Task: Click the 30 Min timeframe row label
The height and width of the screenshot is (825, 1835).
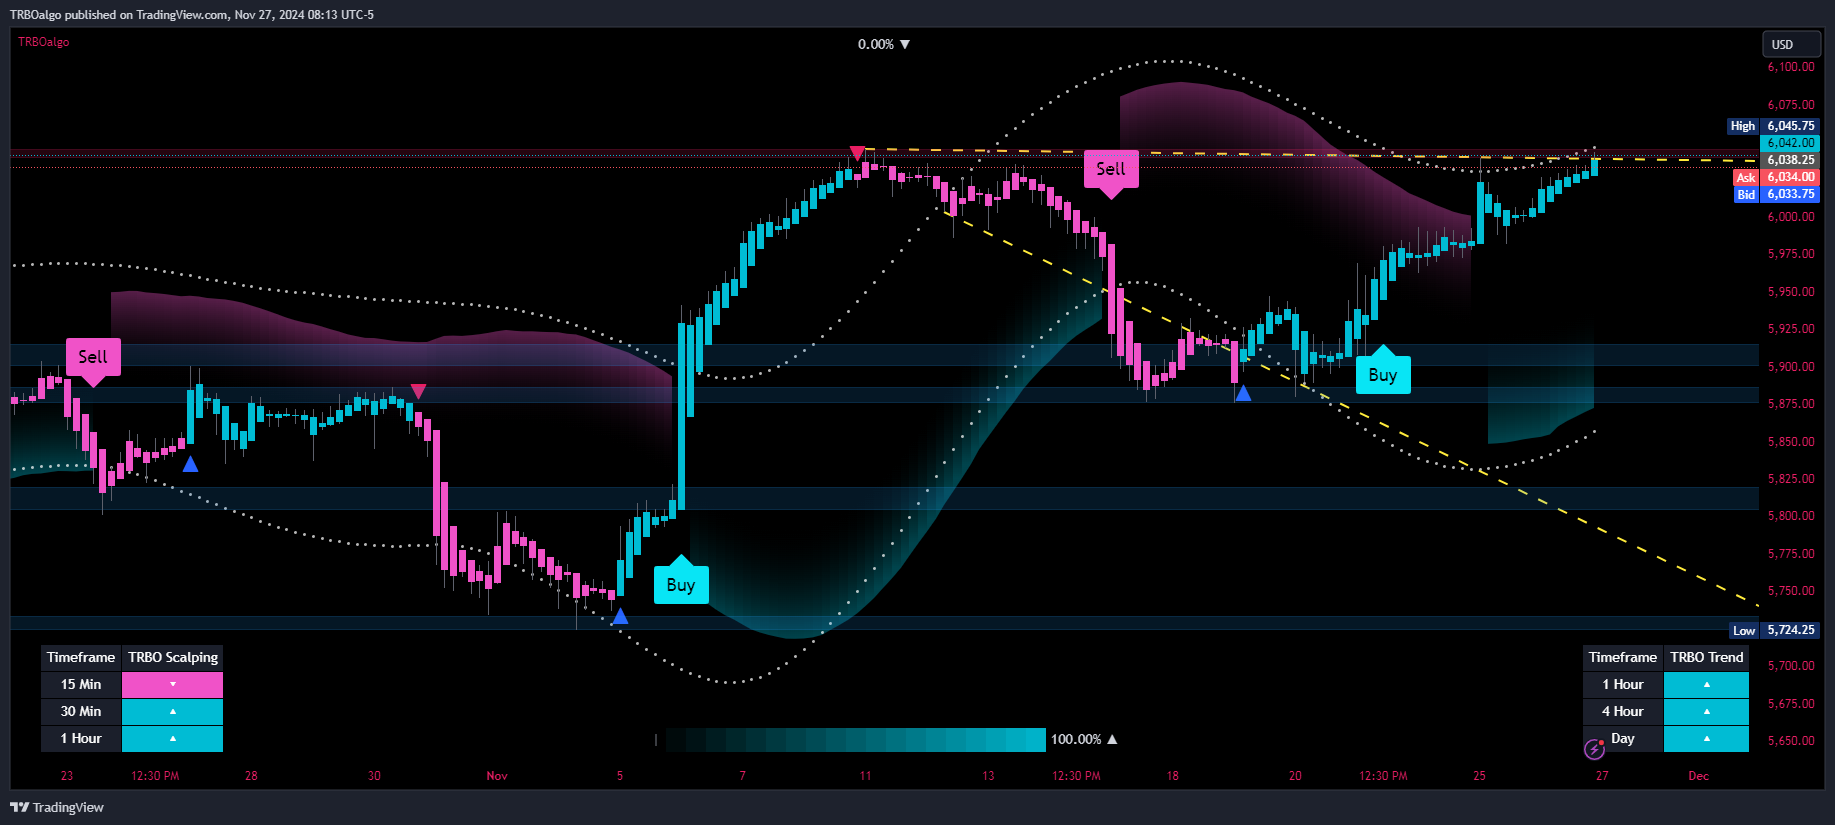Action: 81,712
